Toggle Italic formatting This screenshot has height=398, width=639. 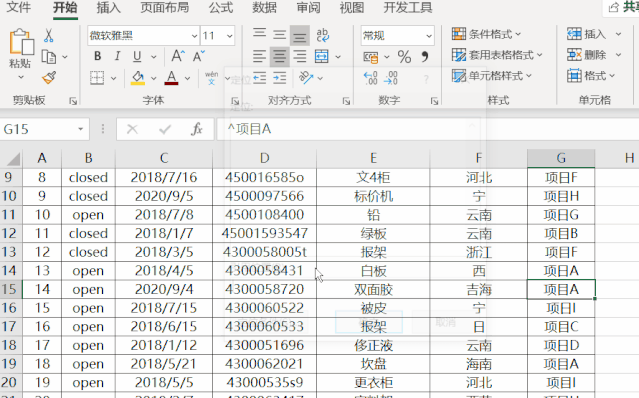117,56
